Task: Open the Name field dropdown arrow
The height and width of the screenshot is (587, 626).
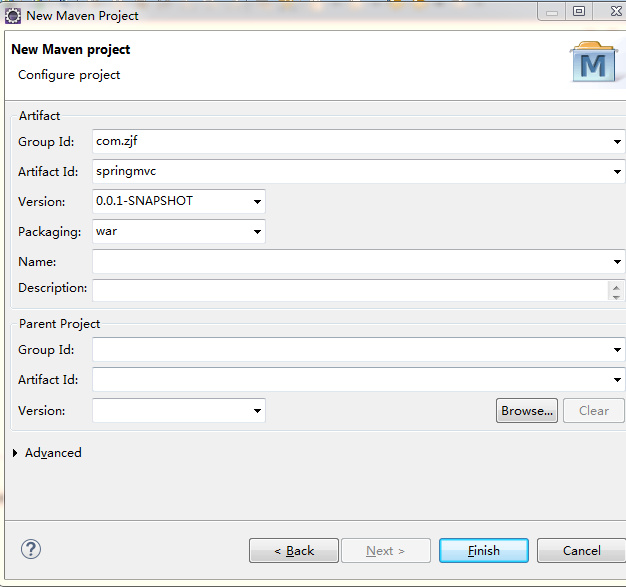Action: click(617, 262)
